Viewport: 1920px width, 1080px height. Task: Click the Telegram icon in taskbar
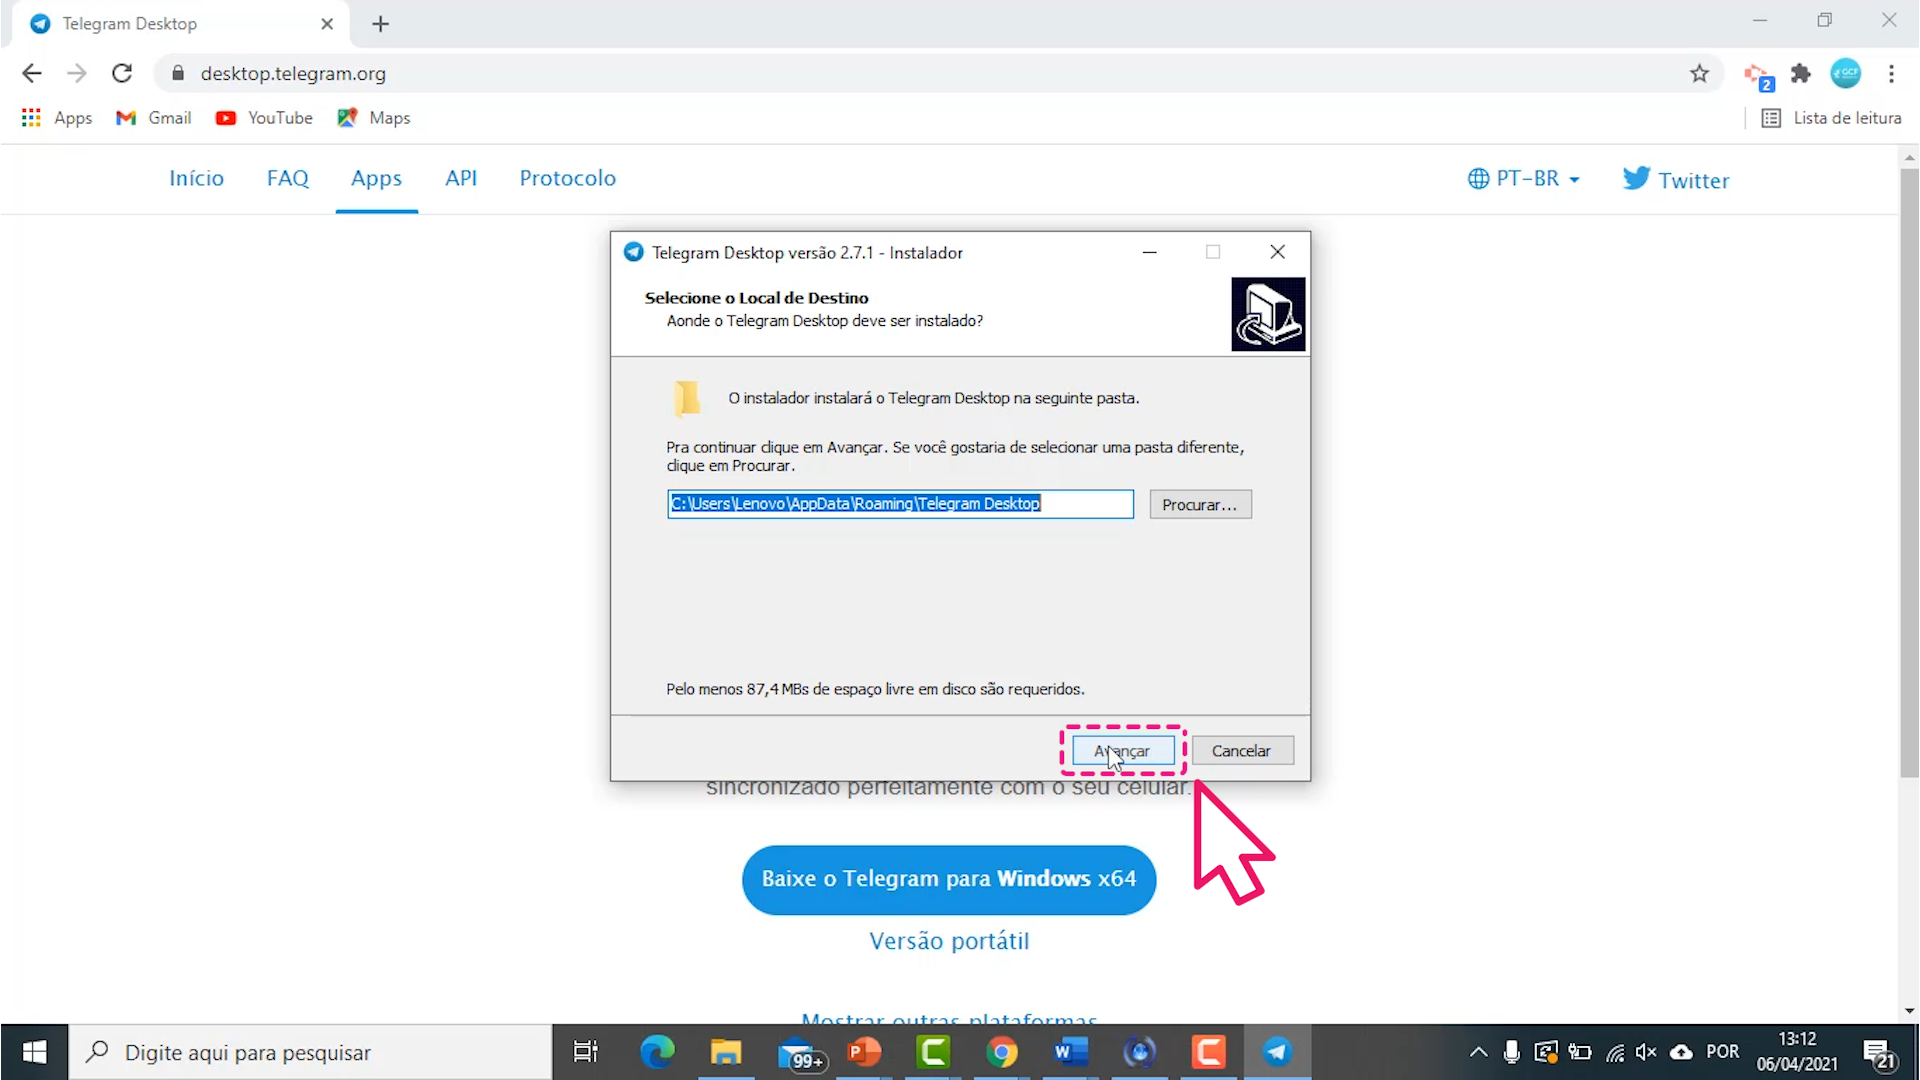(1276, 1051)
